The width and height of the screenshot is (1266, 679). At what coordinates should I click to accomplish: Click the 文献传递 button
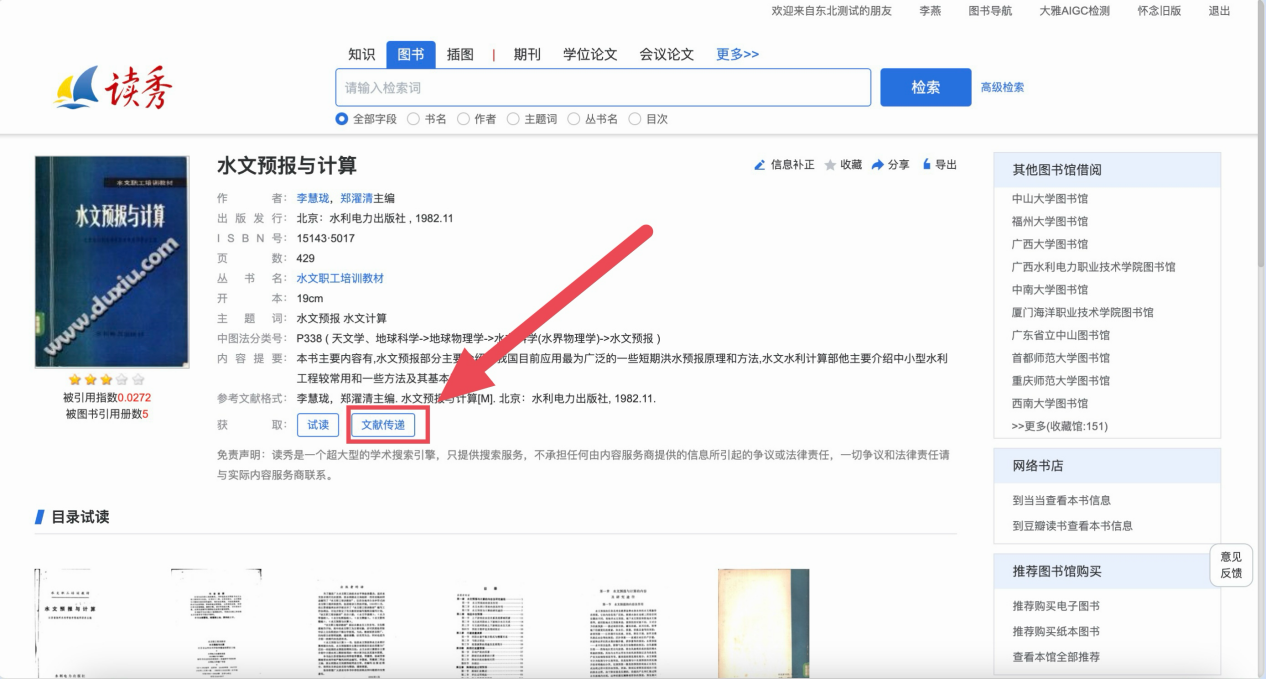point(383,425)
